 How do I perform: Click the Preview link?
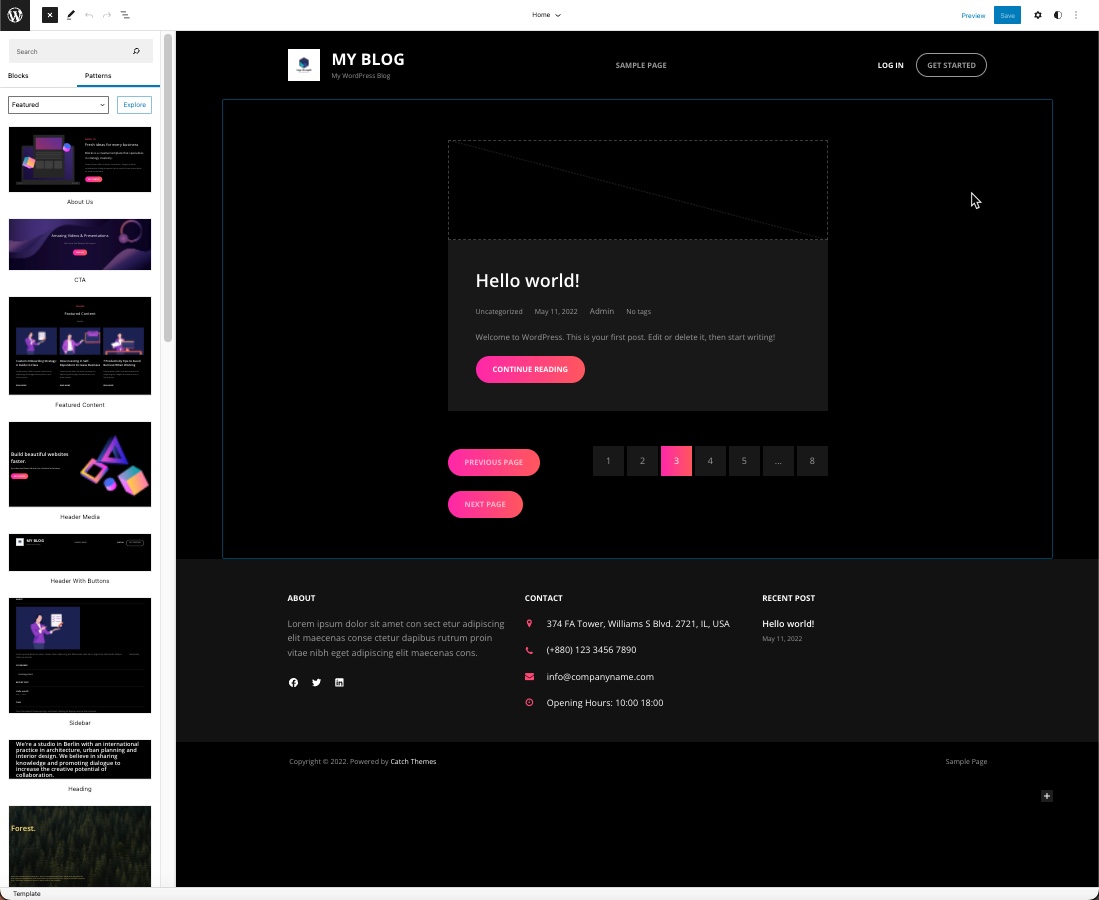click(x=973, y=15)
